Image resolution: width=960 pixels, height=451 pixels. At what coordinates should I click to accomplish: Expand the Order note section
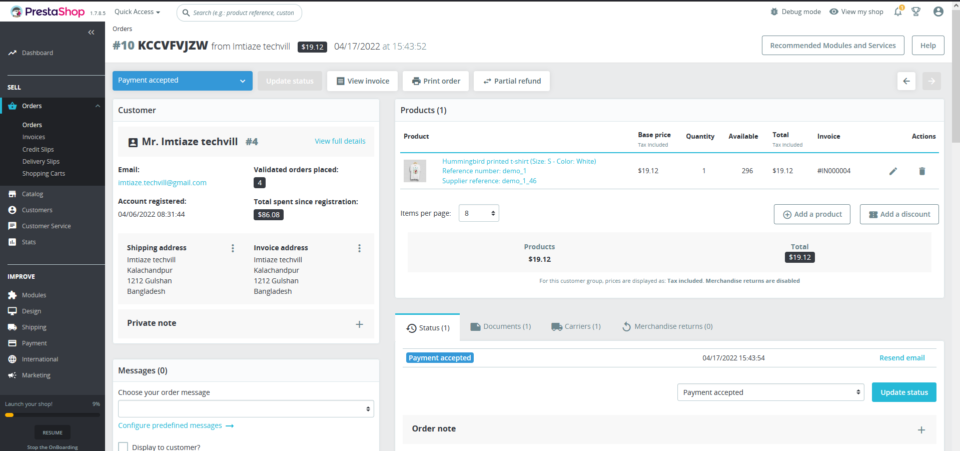(x=921, y=429)
